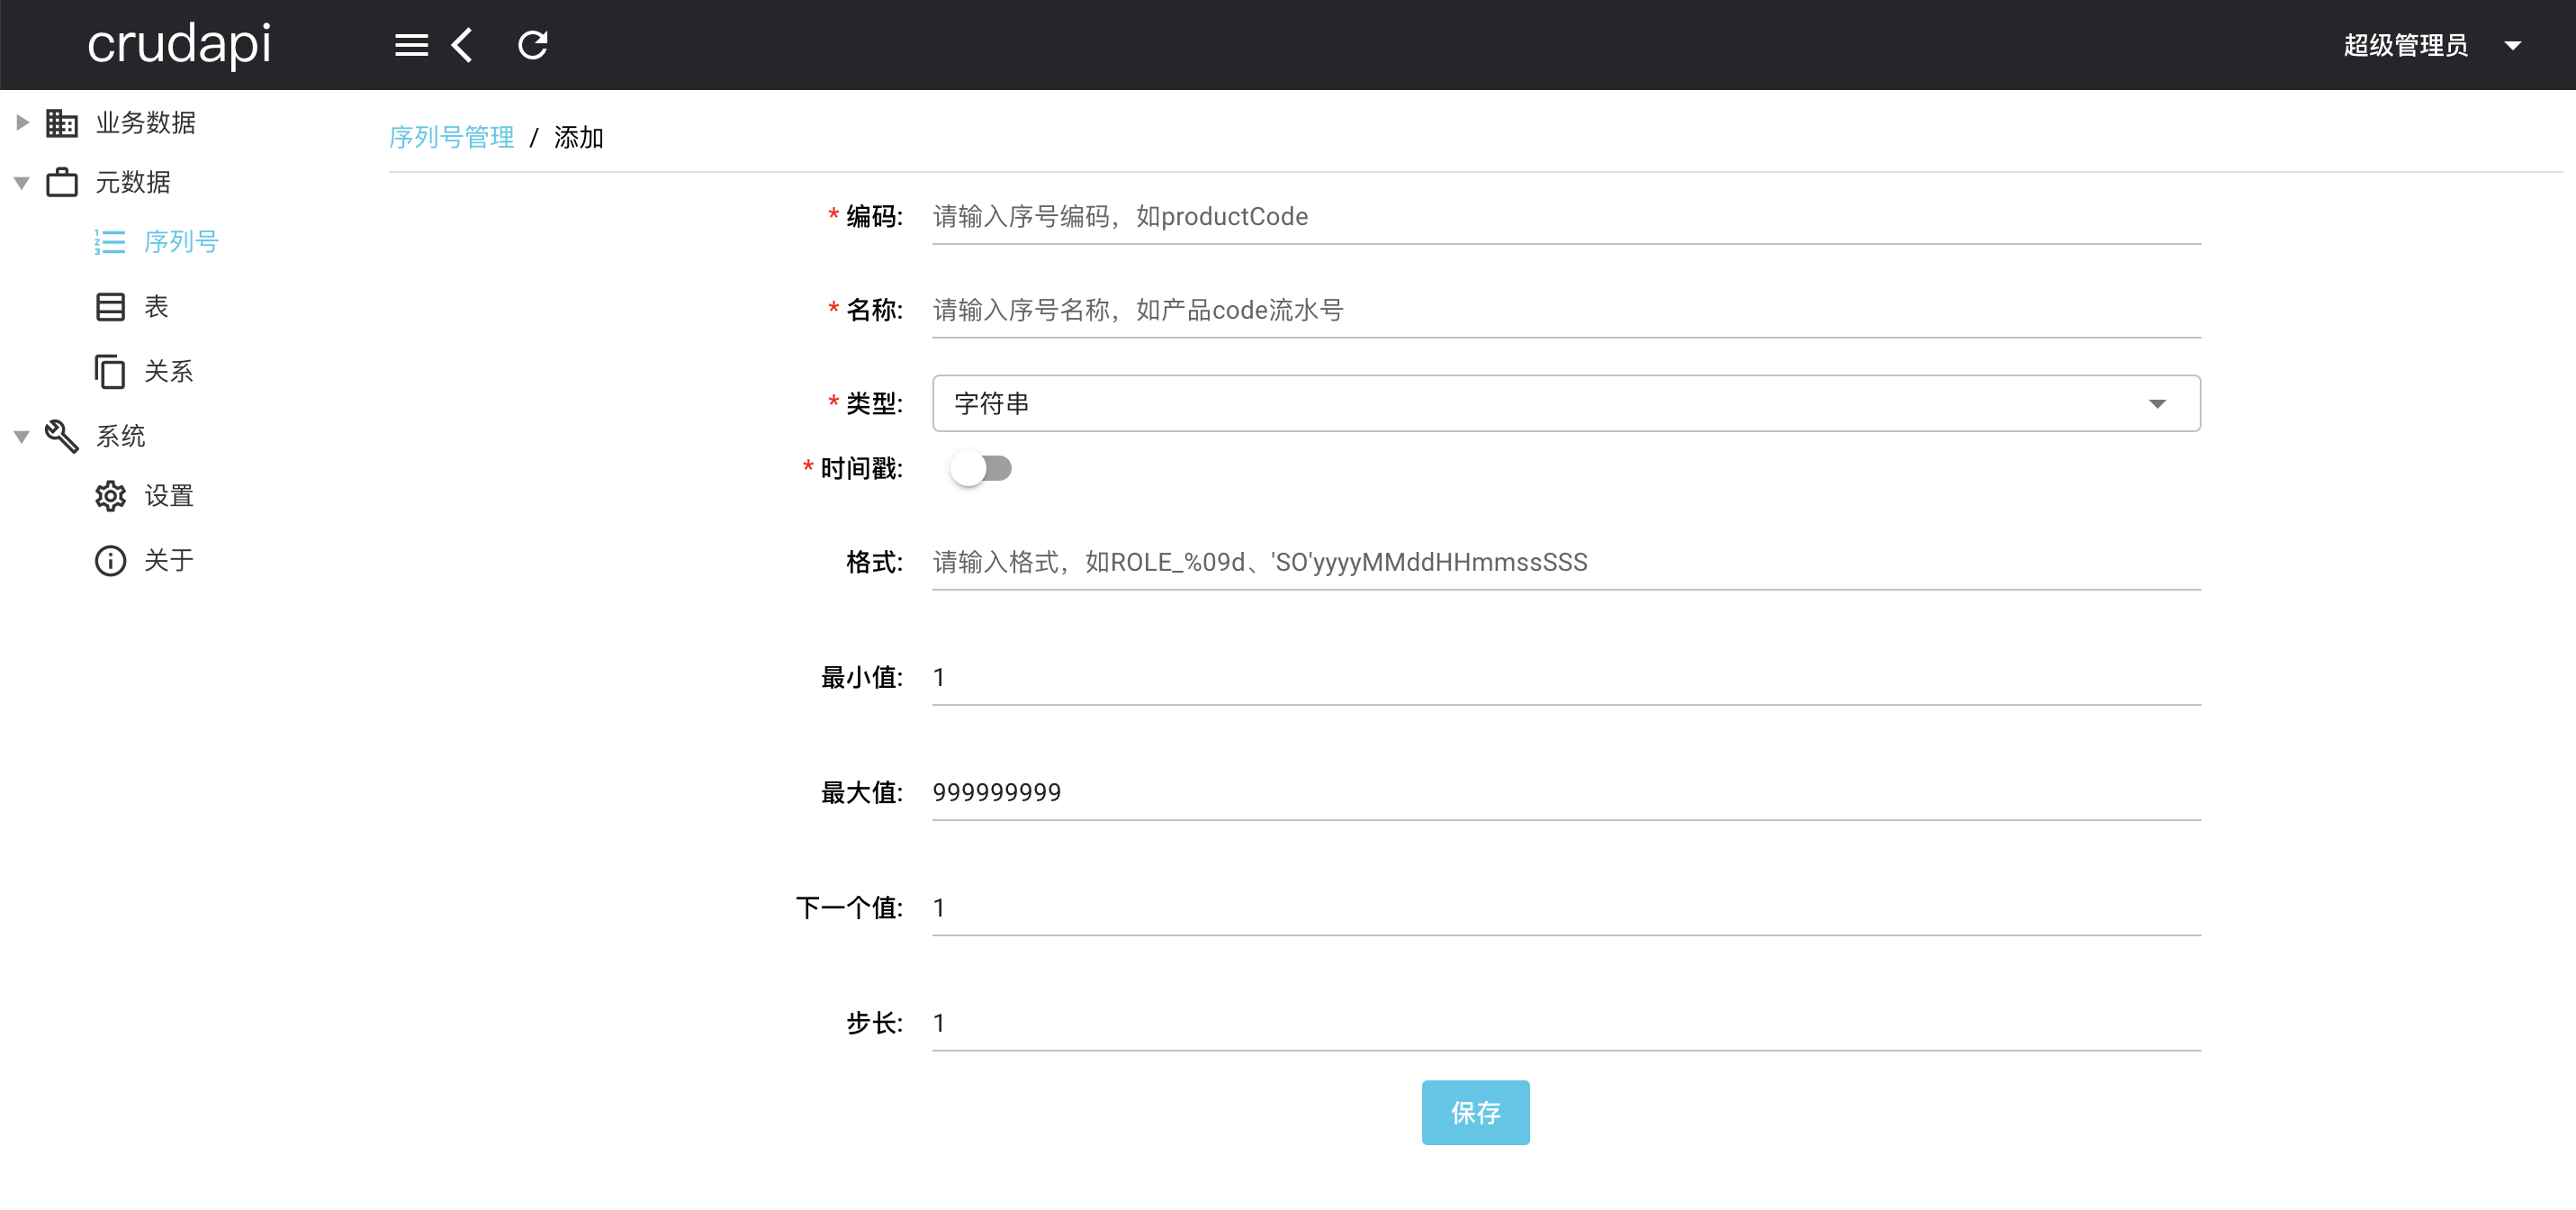Click the refresh icon in header

click(533, 45)
